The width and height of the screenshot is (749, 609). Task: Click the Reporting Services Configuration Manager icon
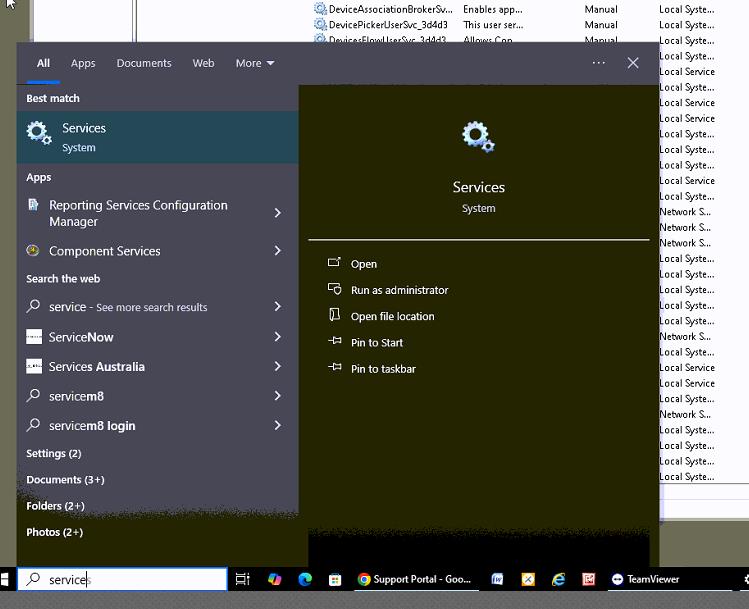point(34,212)
